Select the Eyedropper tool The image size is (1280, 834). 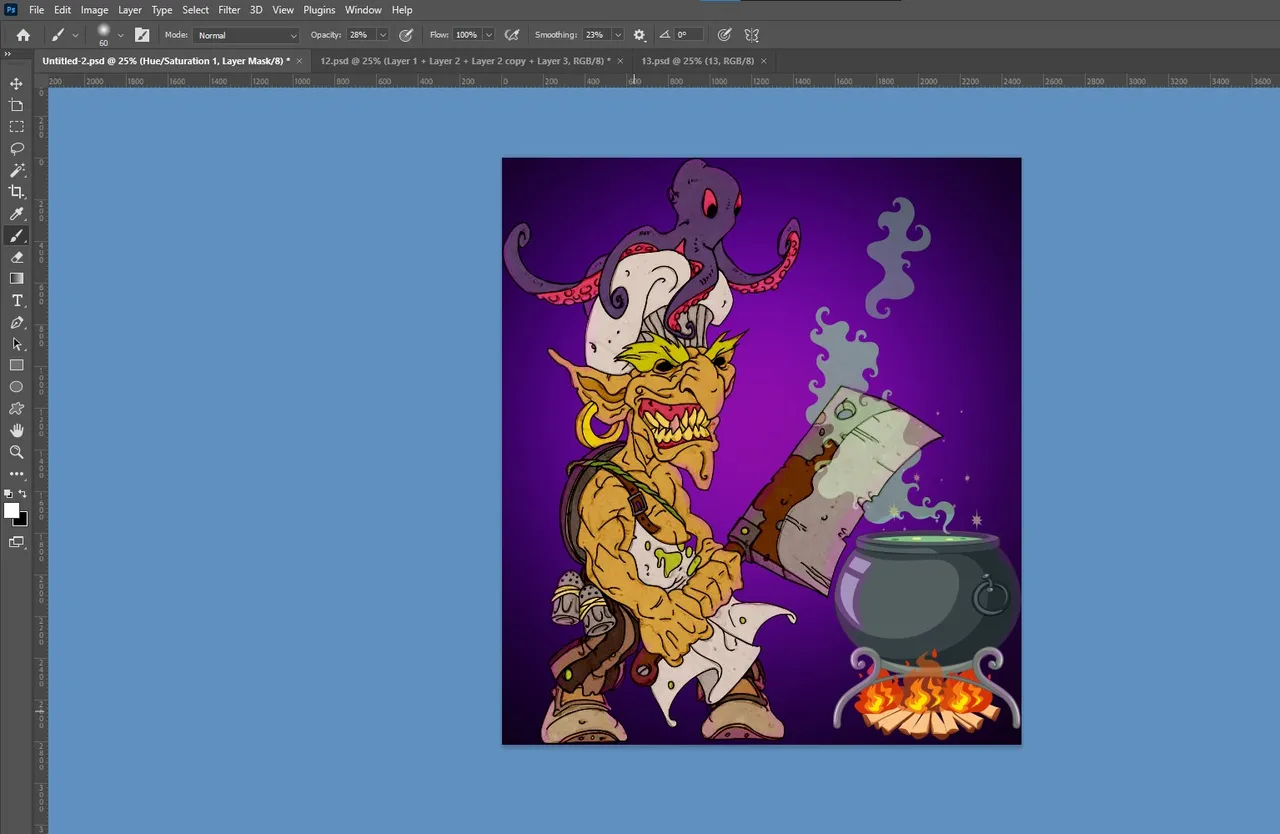coord(16,214)
